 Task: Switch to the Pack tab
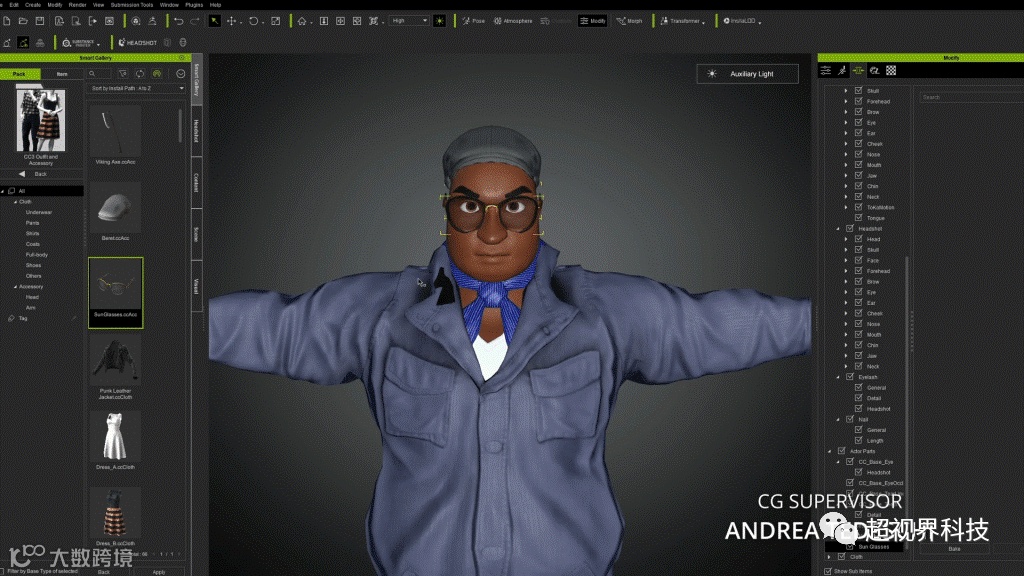[x=20, y=74]
